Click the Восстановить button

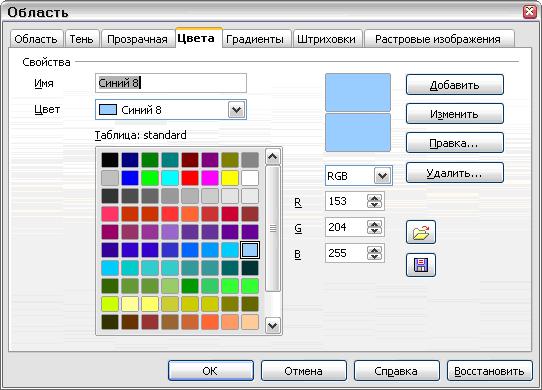(489, 371)
